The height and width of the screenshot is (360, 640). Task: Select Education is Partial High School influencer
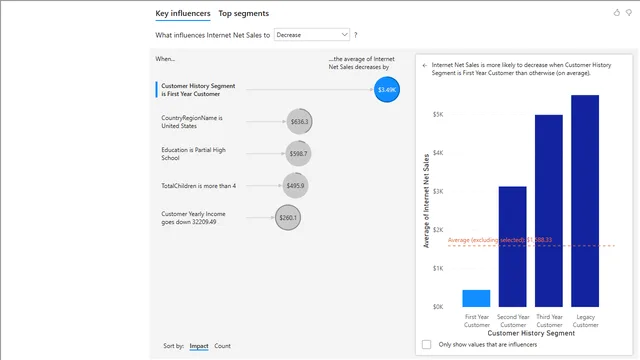coord(193,154)
